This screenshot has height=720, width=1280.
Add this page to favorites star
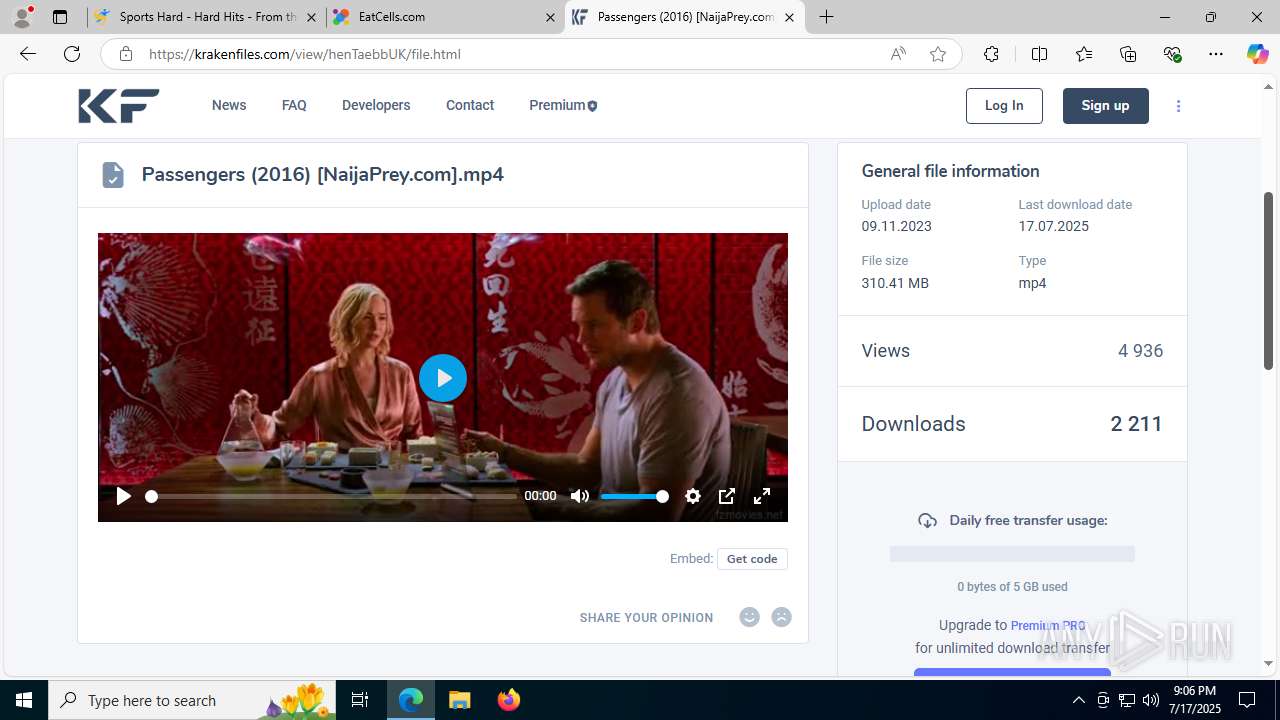pyautogui.click(x=937, y=54)
